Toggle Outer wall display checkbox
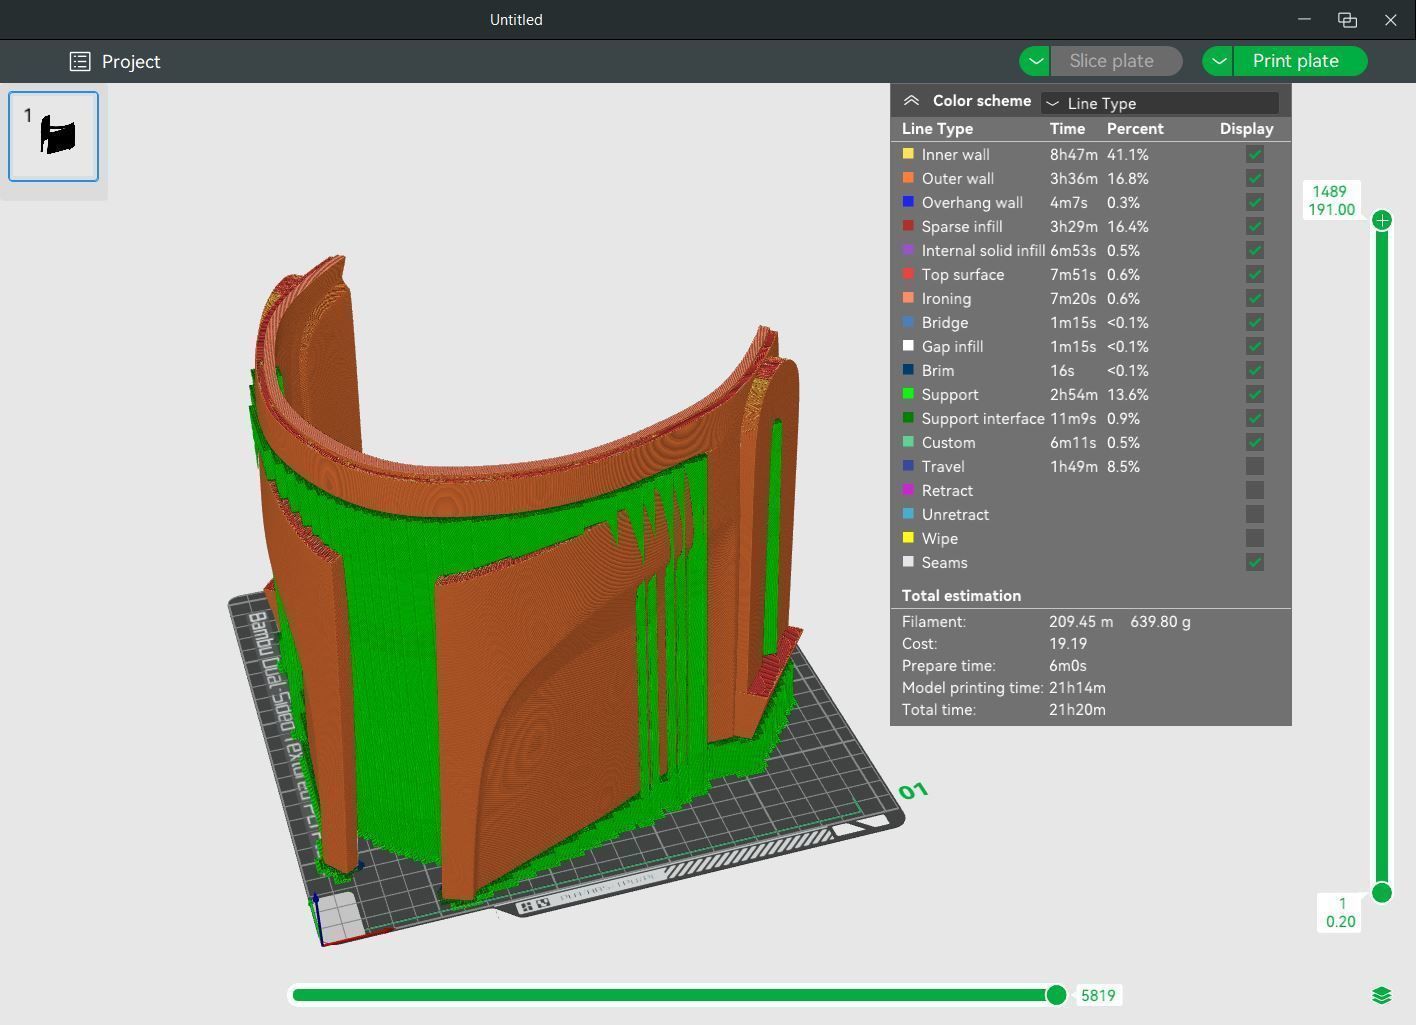1416x1025 pixels. [1255, 178]
